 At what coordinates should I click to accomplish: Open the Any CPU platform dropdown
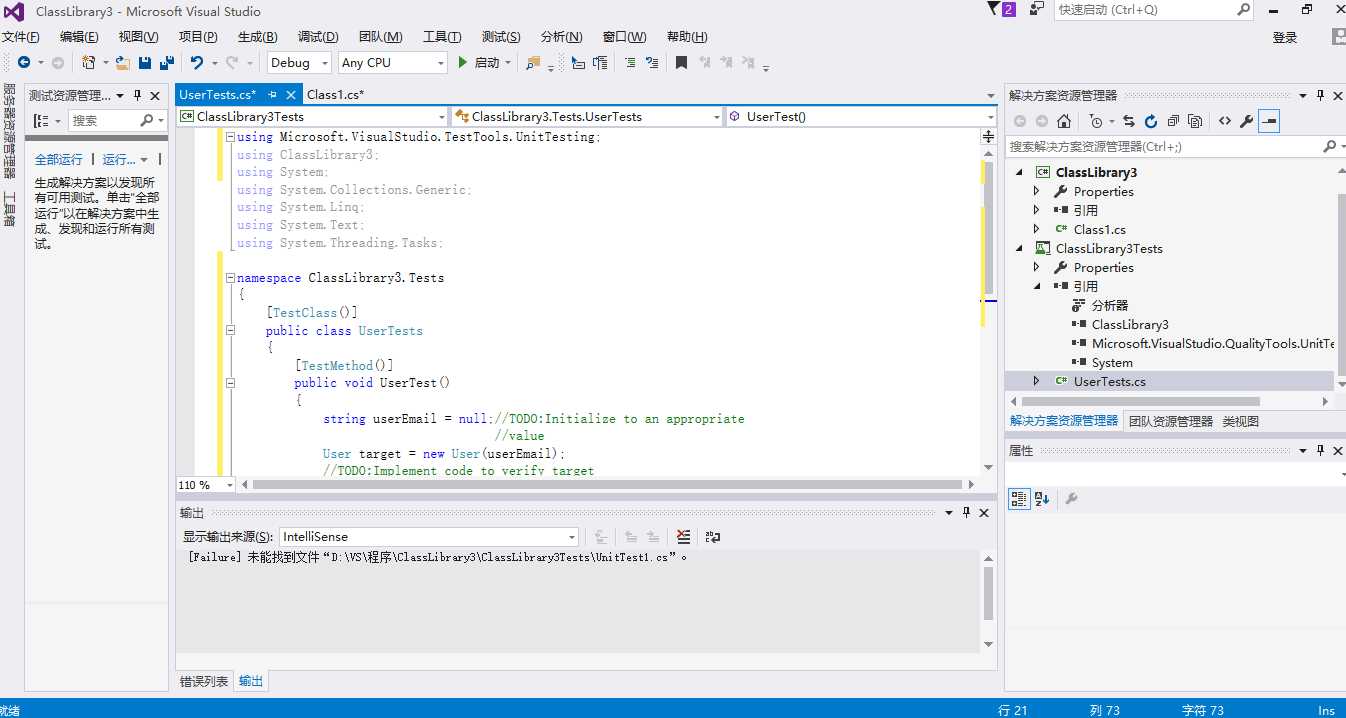click(440, 63)
